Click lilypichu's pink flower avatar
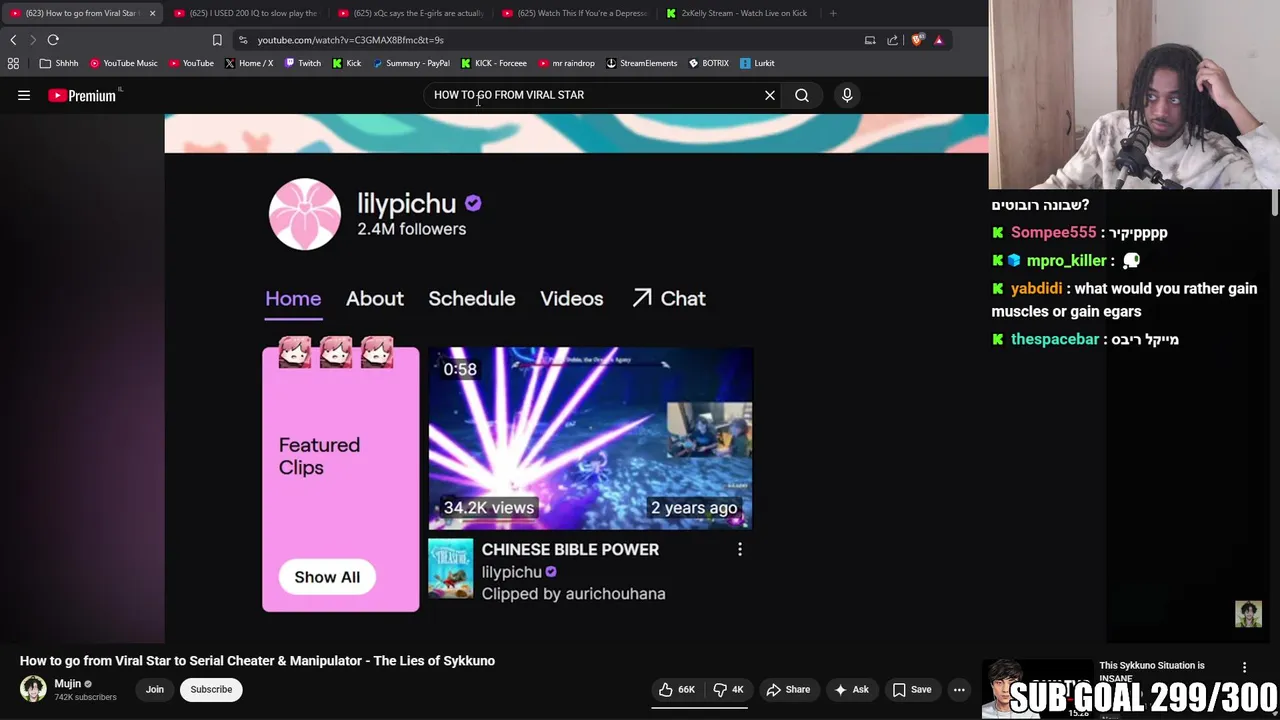The width and height of the screenshot is (1280, 720). coord(305,214)
